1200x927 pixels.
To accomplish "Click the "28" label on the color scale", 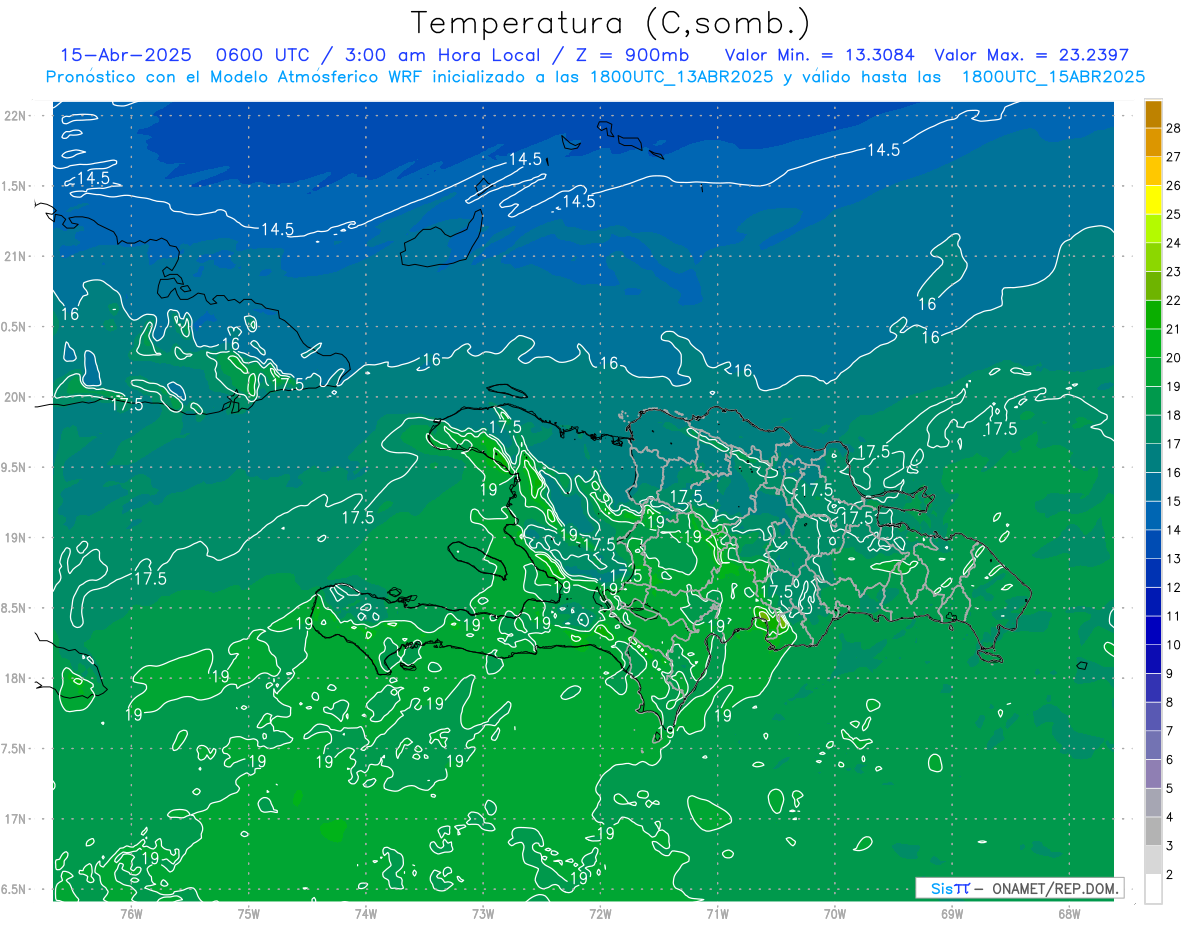I will (1174, 129).
